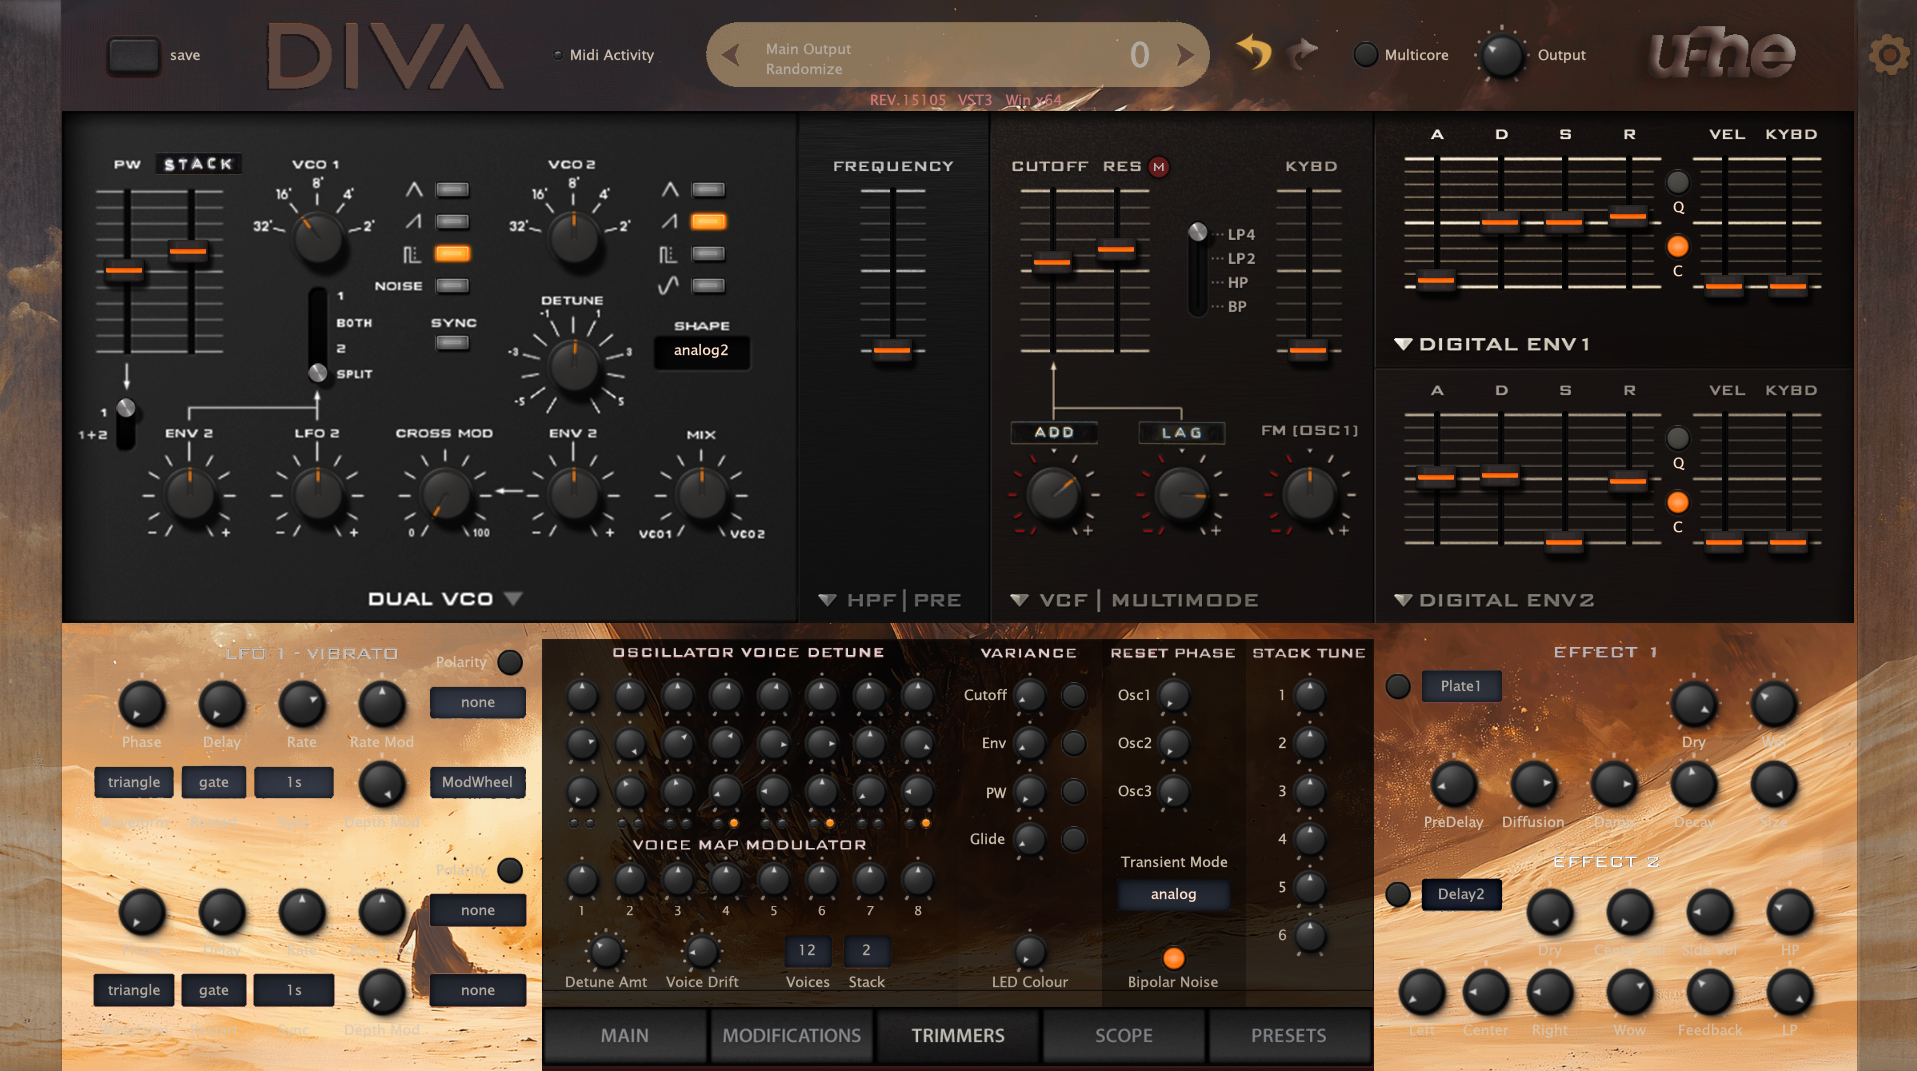Switch to the MODIFICATIONS tab
Image resolution: width=1917 pixels, height=1071 pixels.
792,1036
